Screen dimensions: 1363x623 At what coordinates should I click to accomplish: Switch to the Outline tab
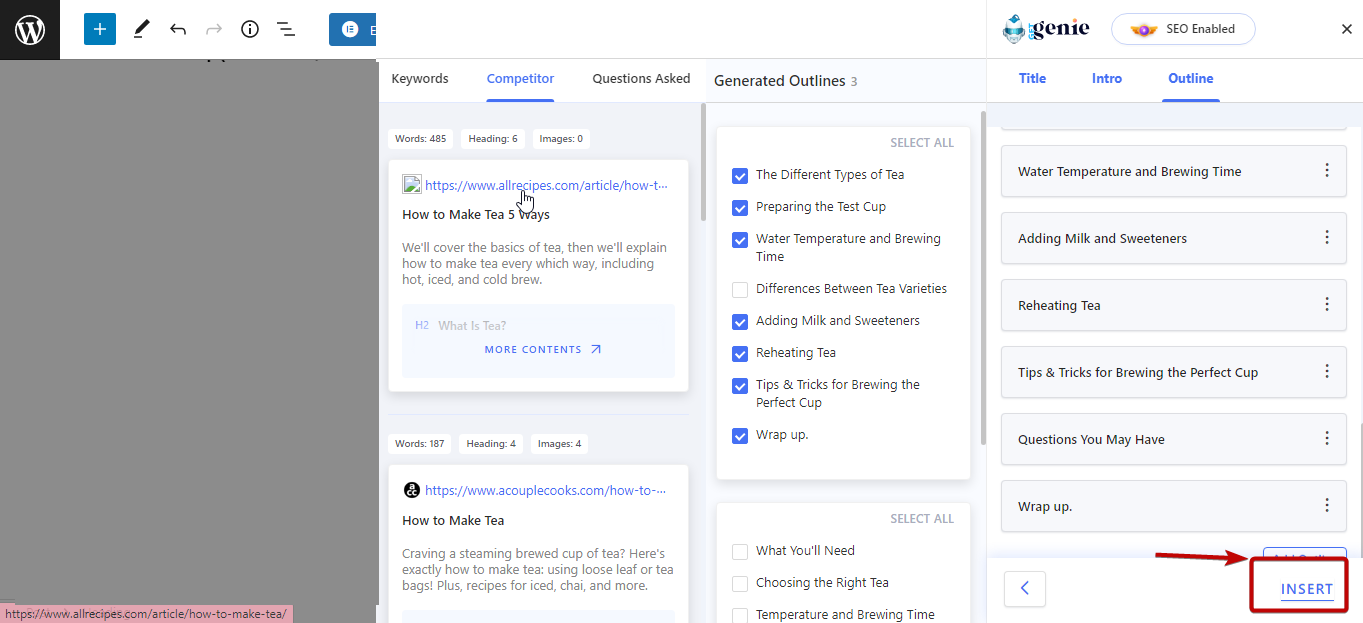coord(1191,78)
